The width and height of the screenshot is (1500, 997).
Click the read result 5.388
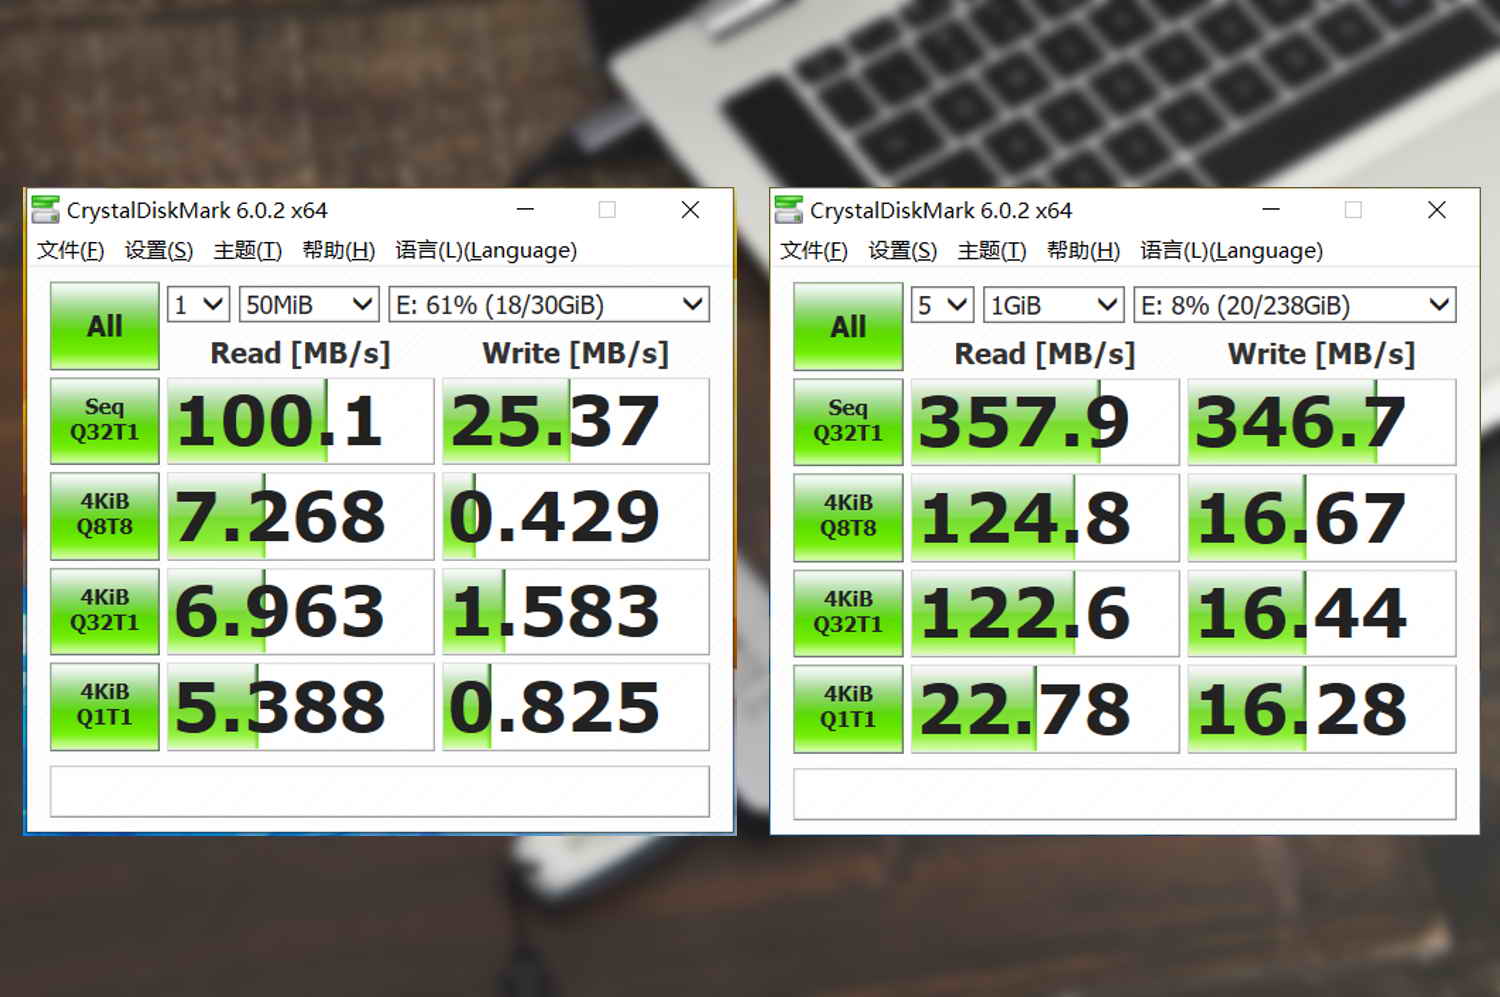(x=300, y=706)
